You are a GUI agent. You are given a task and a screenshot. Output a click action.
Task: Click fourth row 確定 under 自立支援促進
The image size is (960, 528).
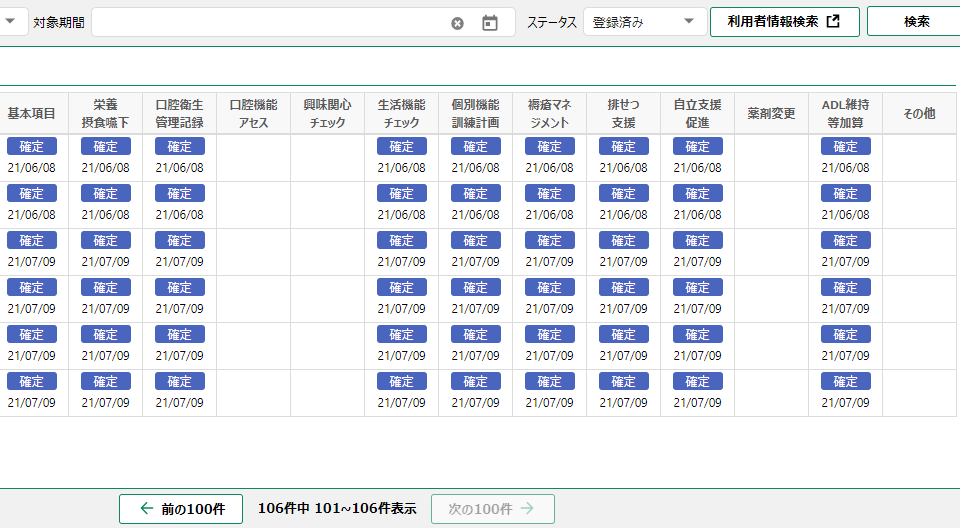[x=697, y=287]
